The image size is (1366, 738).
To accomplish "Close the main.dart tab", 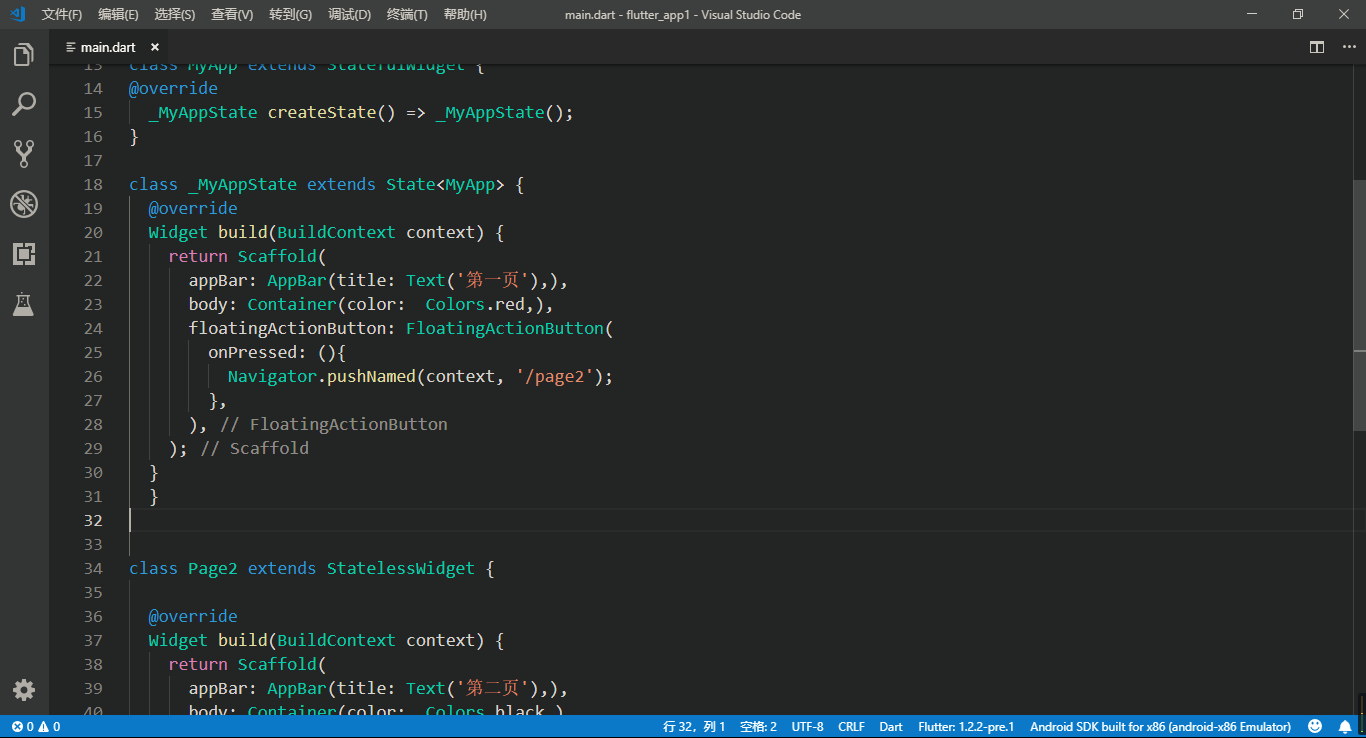I will click(155, 47).
